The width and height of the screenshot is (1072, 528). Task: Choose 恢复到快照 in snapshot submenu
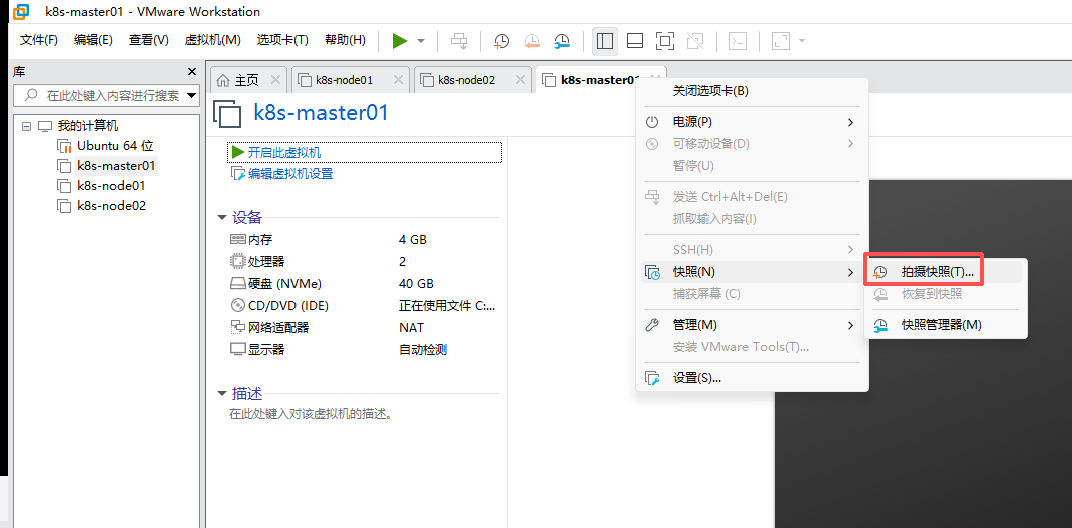tap(946, 294)
